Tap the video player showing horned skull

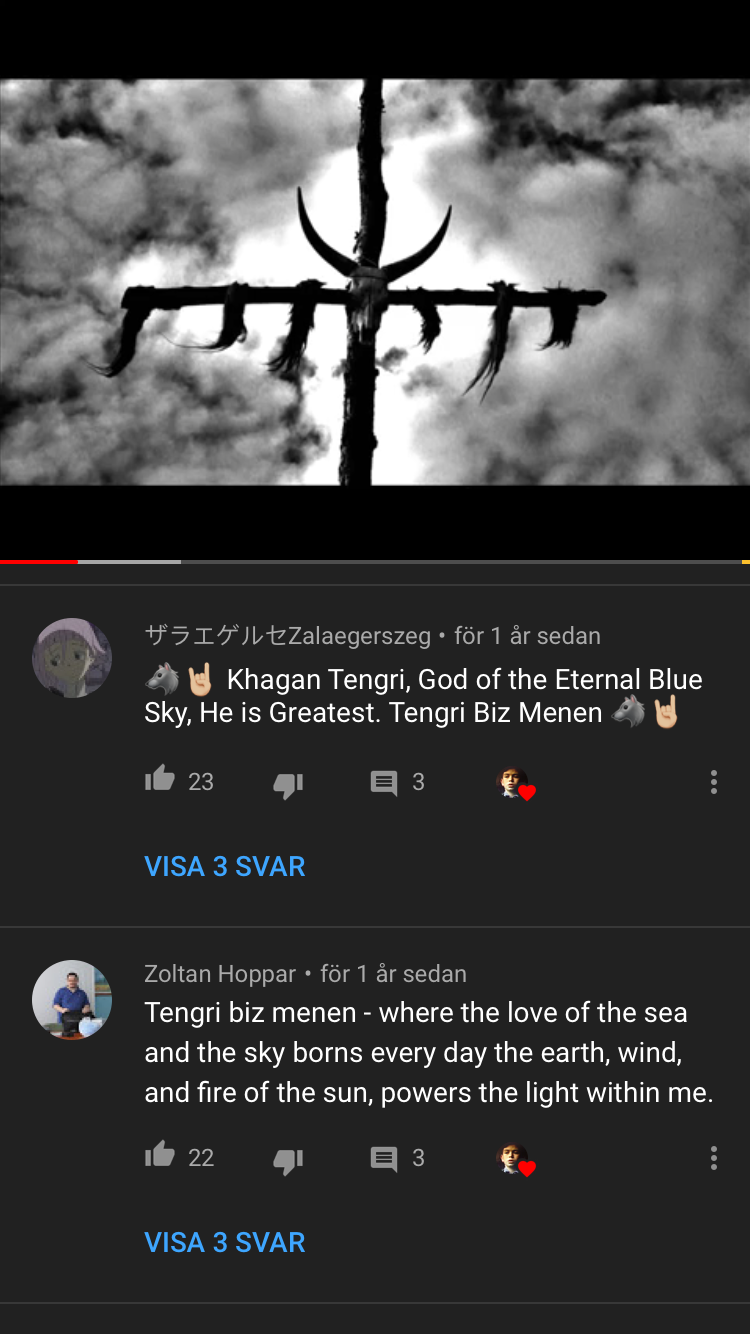375,282
